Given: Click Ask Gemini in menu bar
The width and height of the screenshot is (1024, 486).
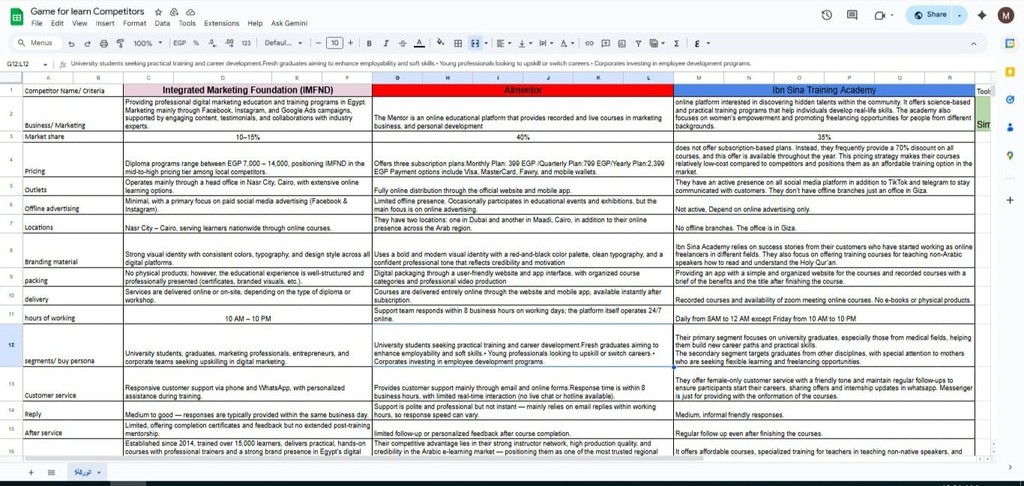Looking at the screenshot, I should point(289,23).
